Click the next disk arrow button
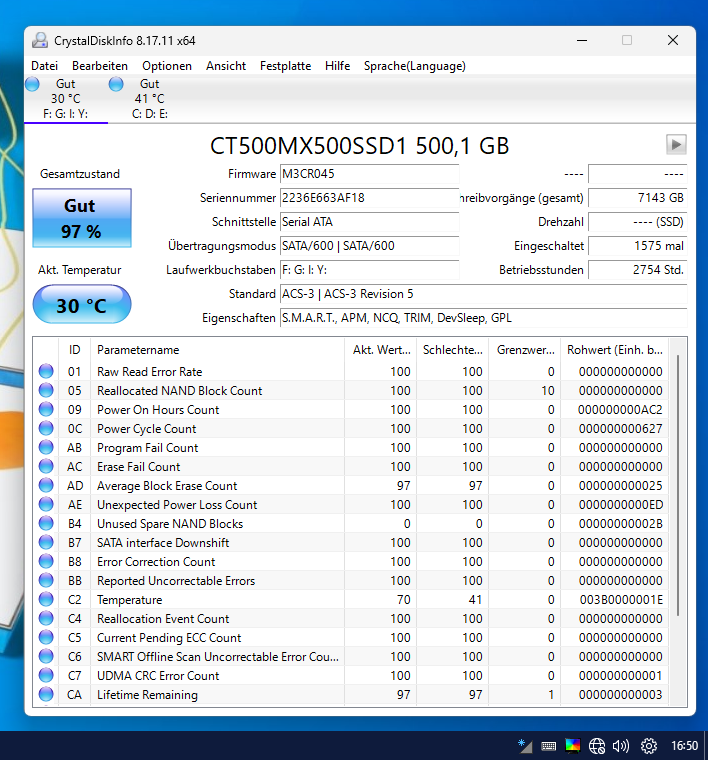This screenshot has width=708, height=760. pos(676,144)
